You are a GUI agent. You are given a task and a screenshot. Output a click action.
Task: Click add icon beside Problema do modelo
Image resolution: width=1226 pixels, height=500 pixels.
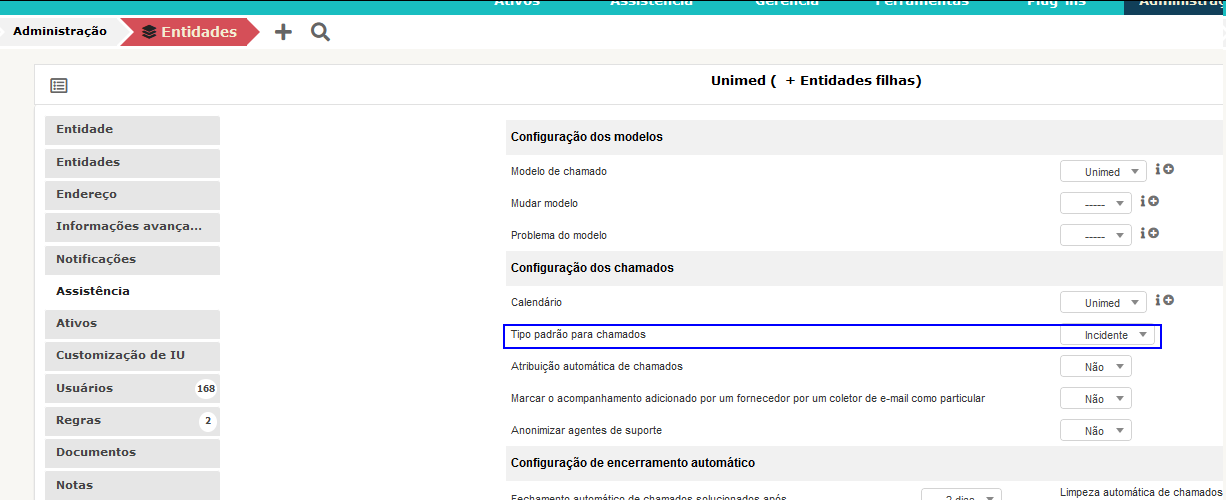[1153, 234]
